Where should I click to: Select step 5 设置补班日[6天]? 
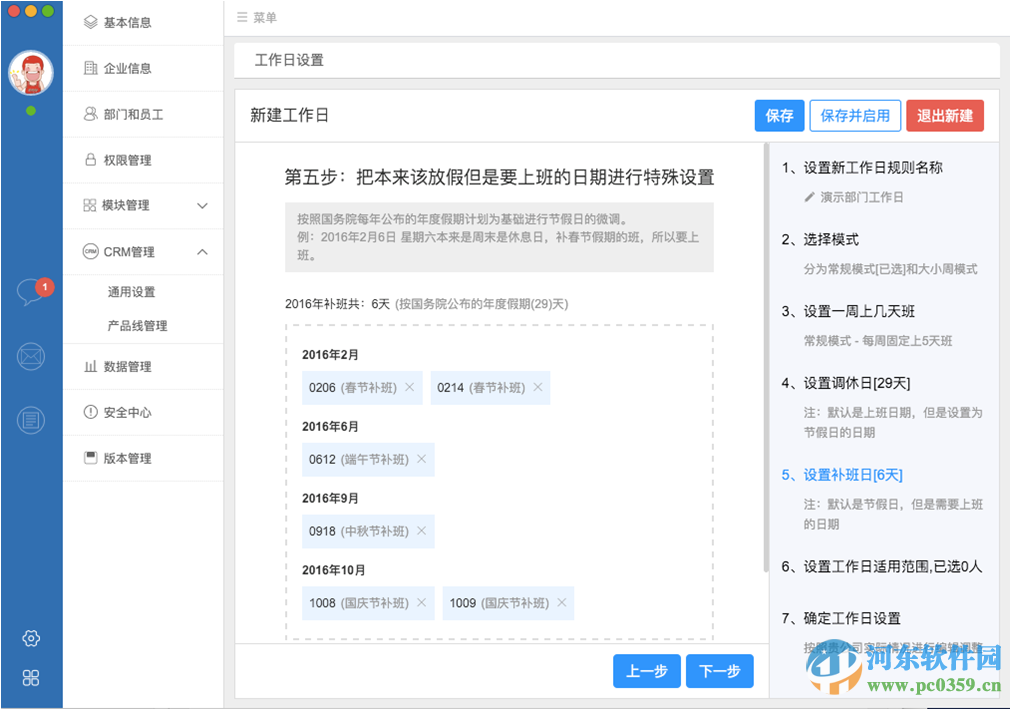[x=841, y=475]
